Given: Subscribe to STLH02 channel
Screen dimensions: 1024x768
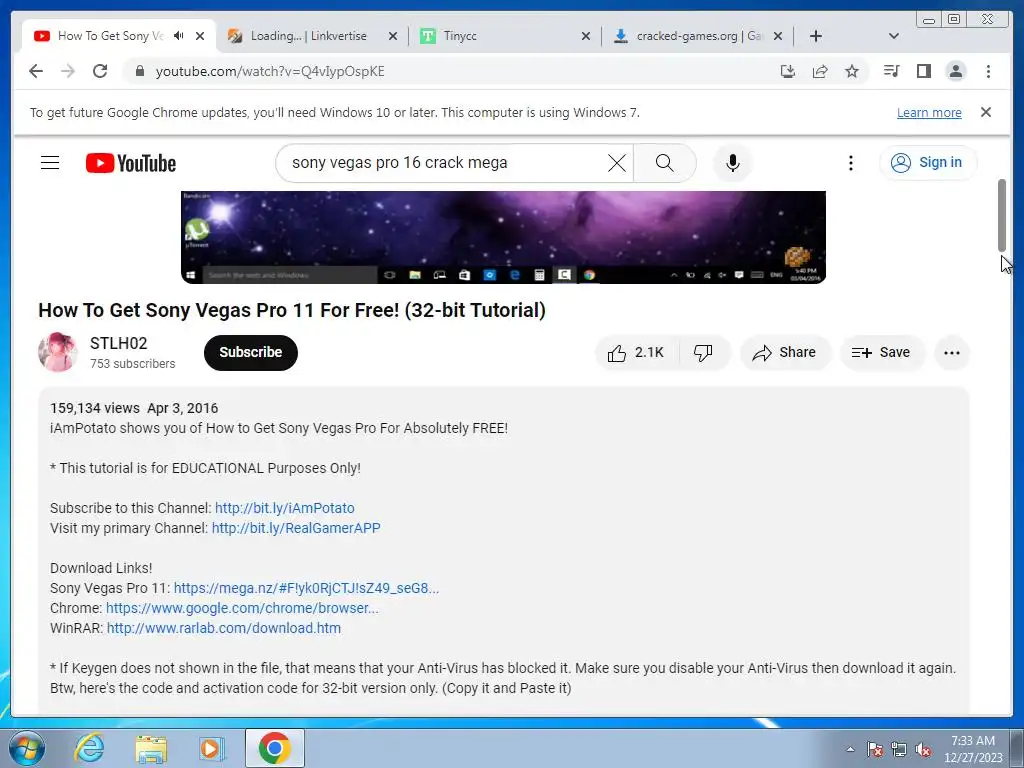Looking at the screenshot, I should coord(251,353).
